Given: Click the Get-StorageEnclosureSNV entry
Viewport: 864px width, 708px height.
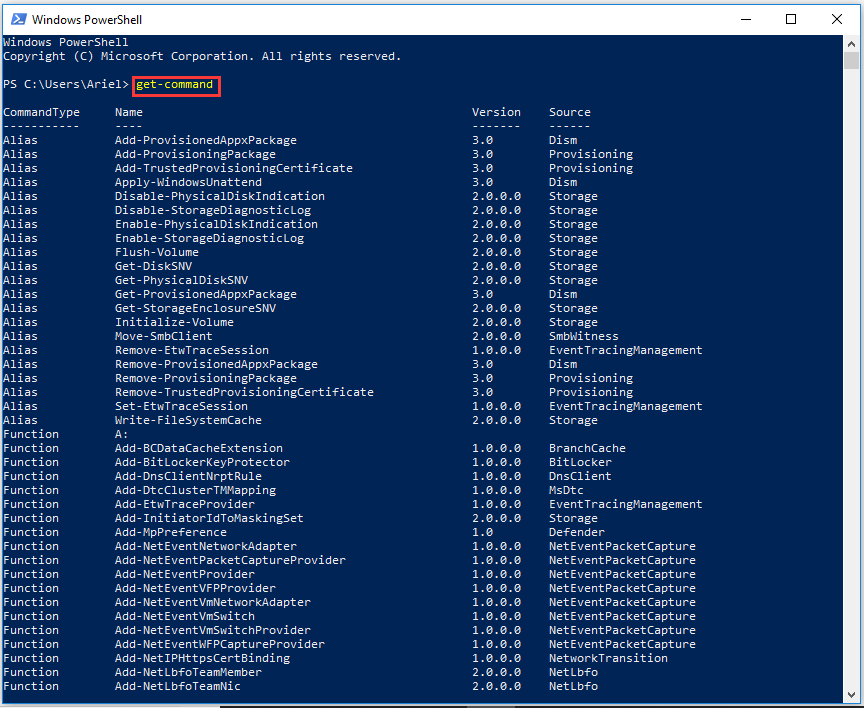Looking at the screenshot, I should coord(195,309).
